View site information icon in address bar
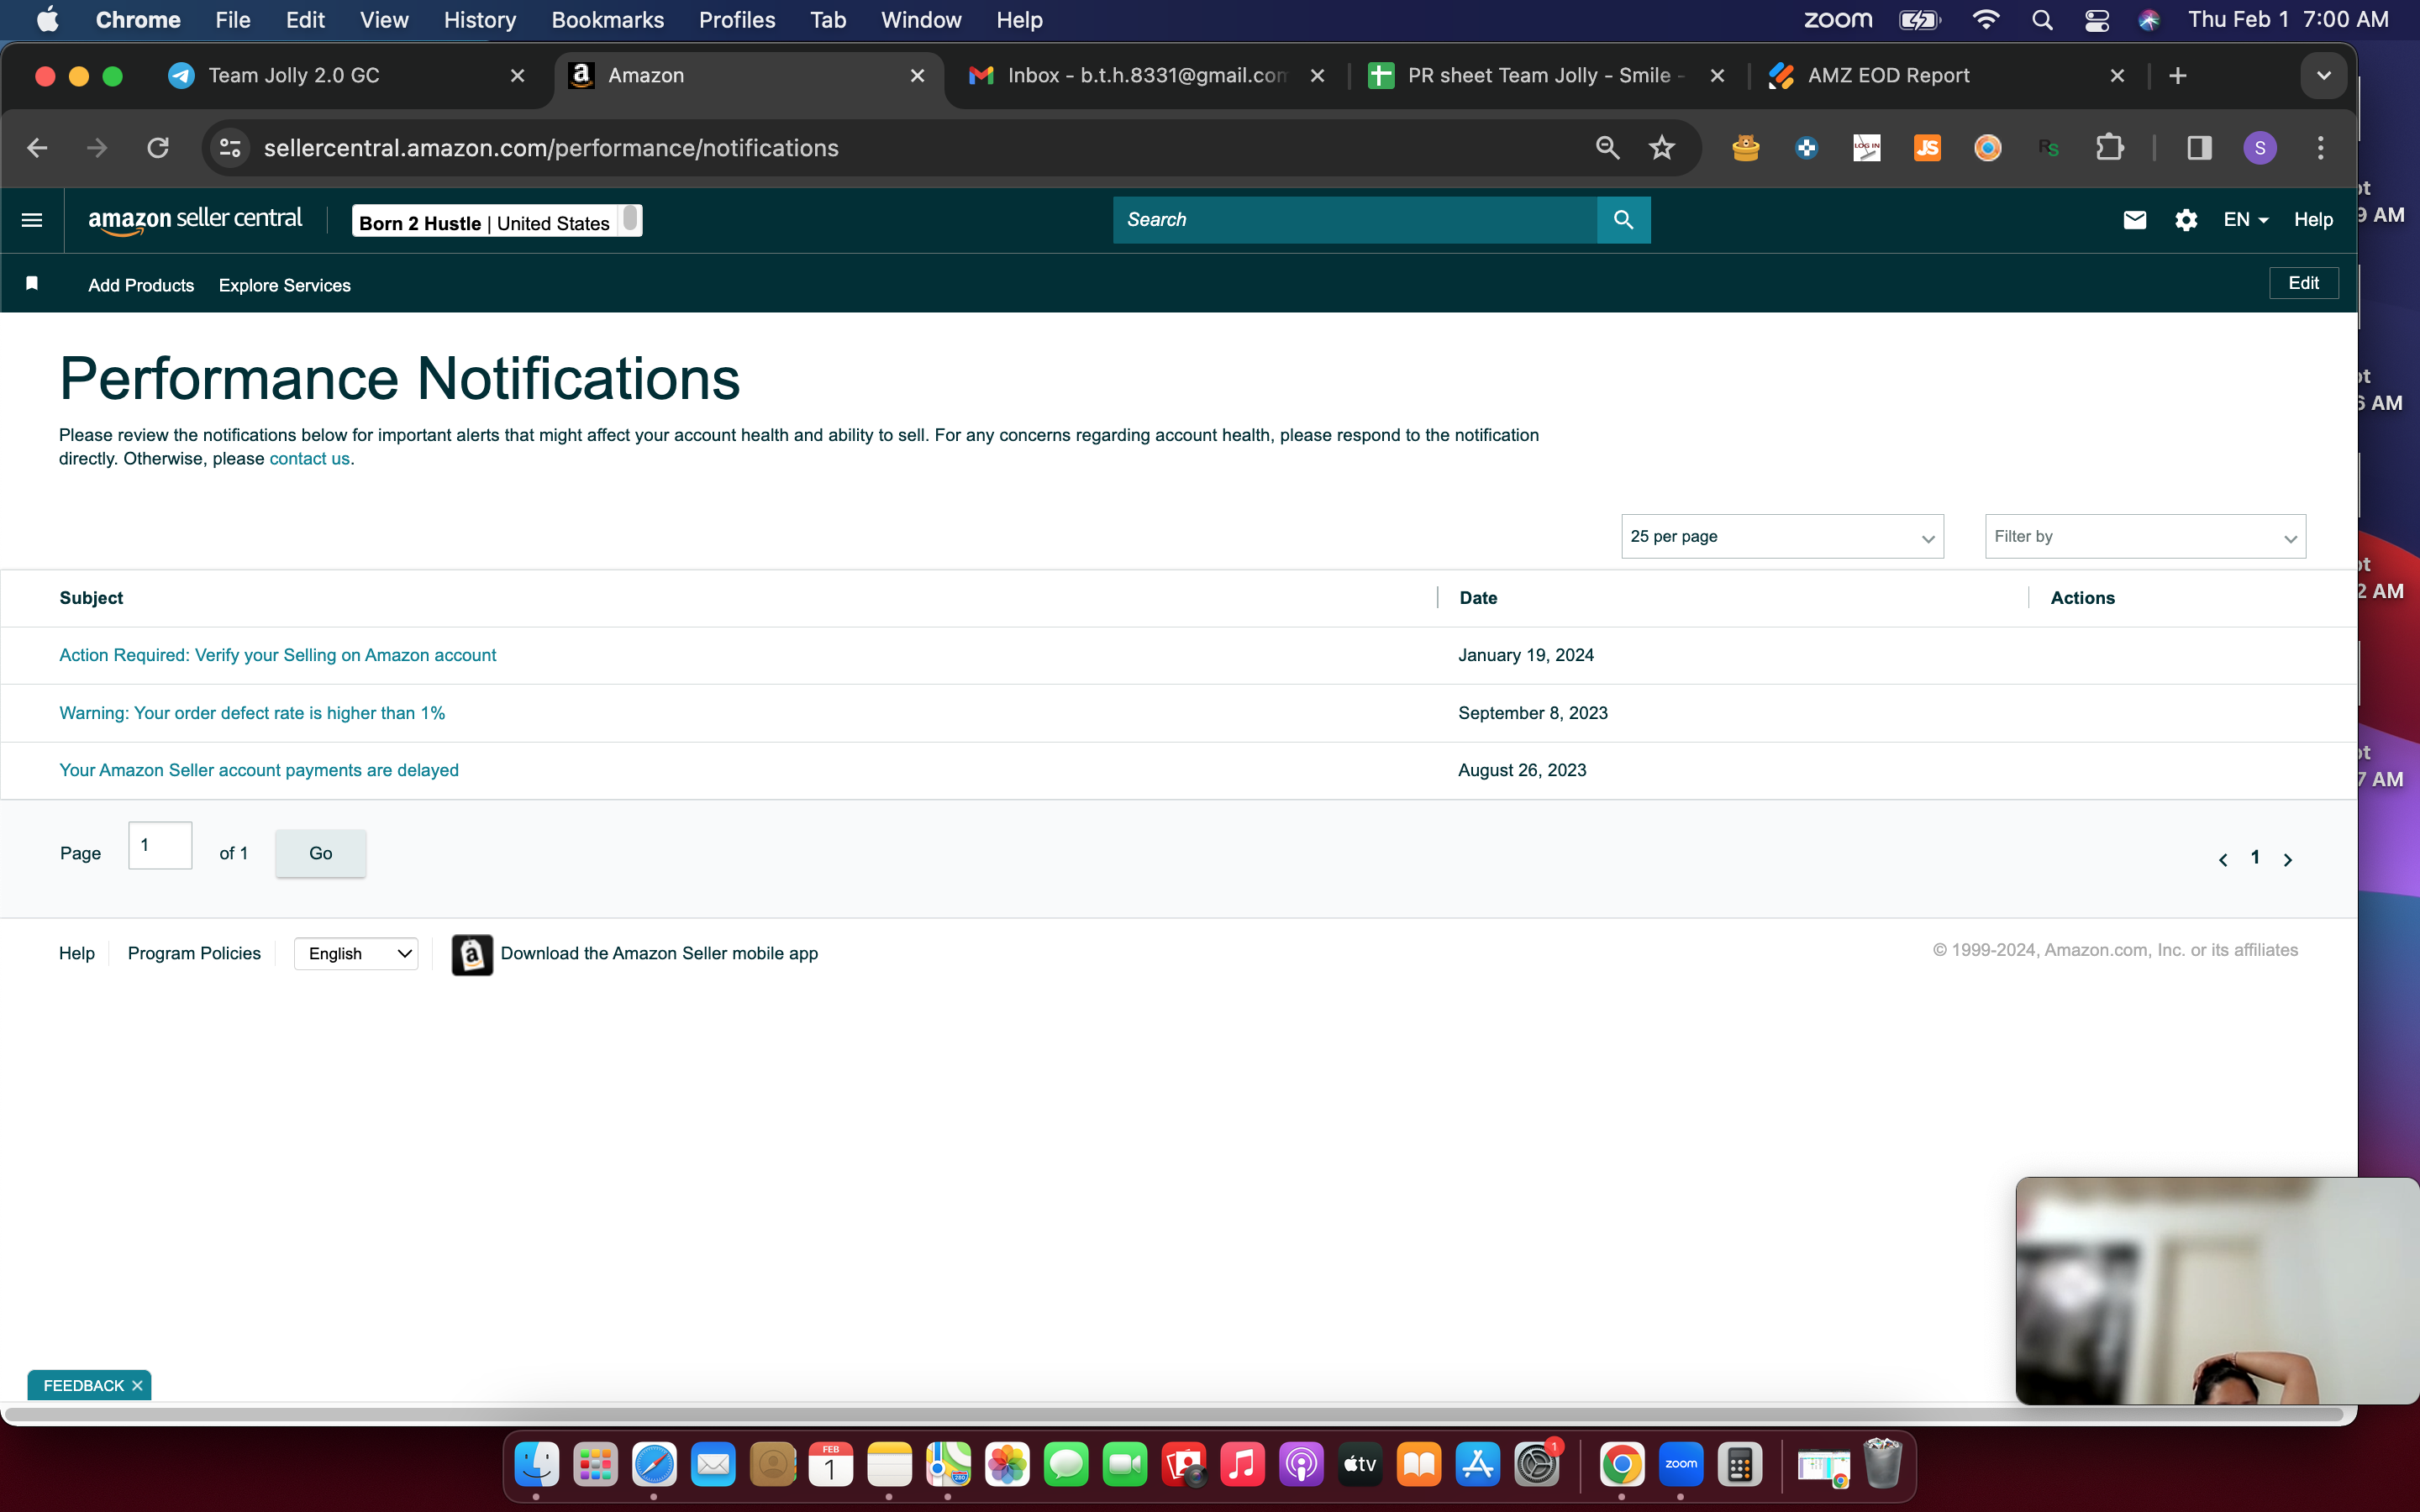 point(230,148)
